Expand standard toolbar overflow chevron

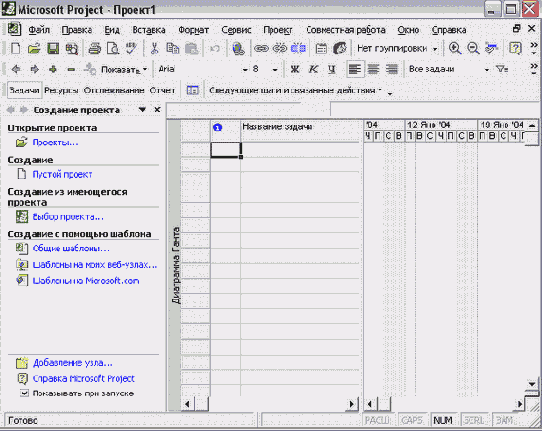pos(534,48)
